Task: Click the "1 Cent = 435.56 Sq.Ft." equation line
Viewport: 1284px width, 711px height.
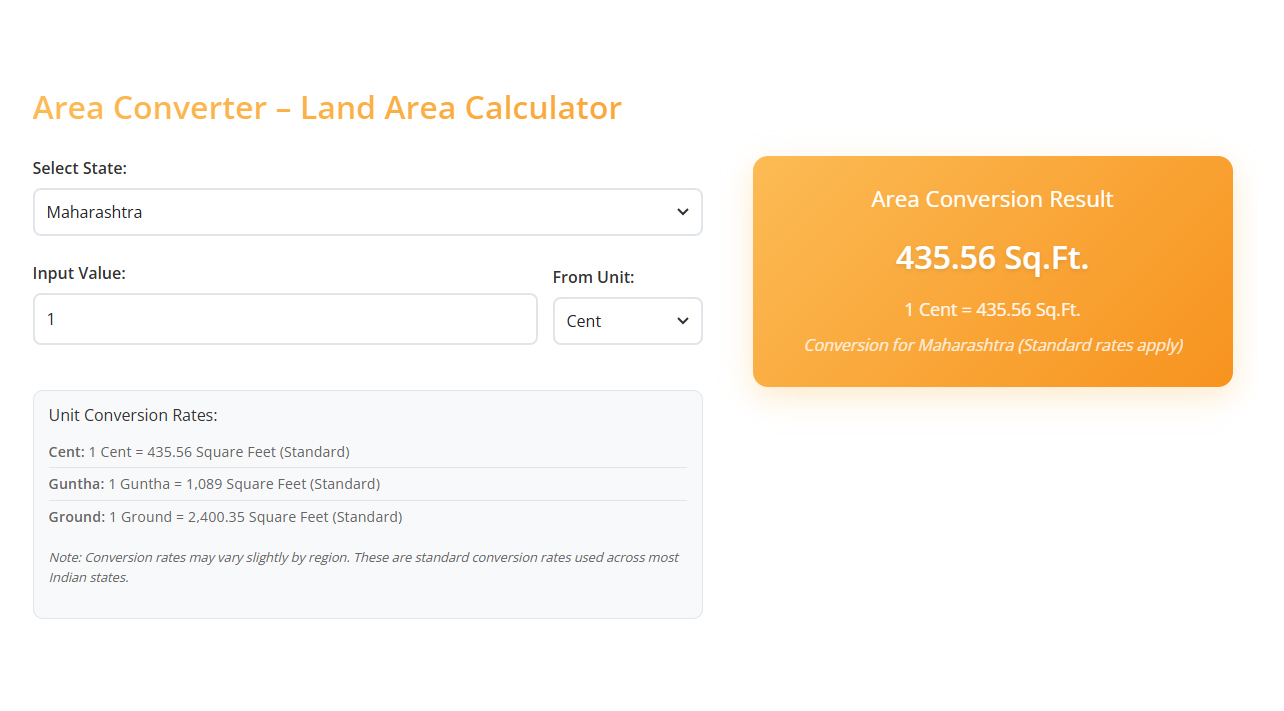Action: click(x=992, y=309)
